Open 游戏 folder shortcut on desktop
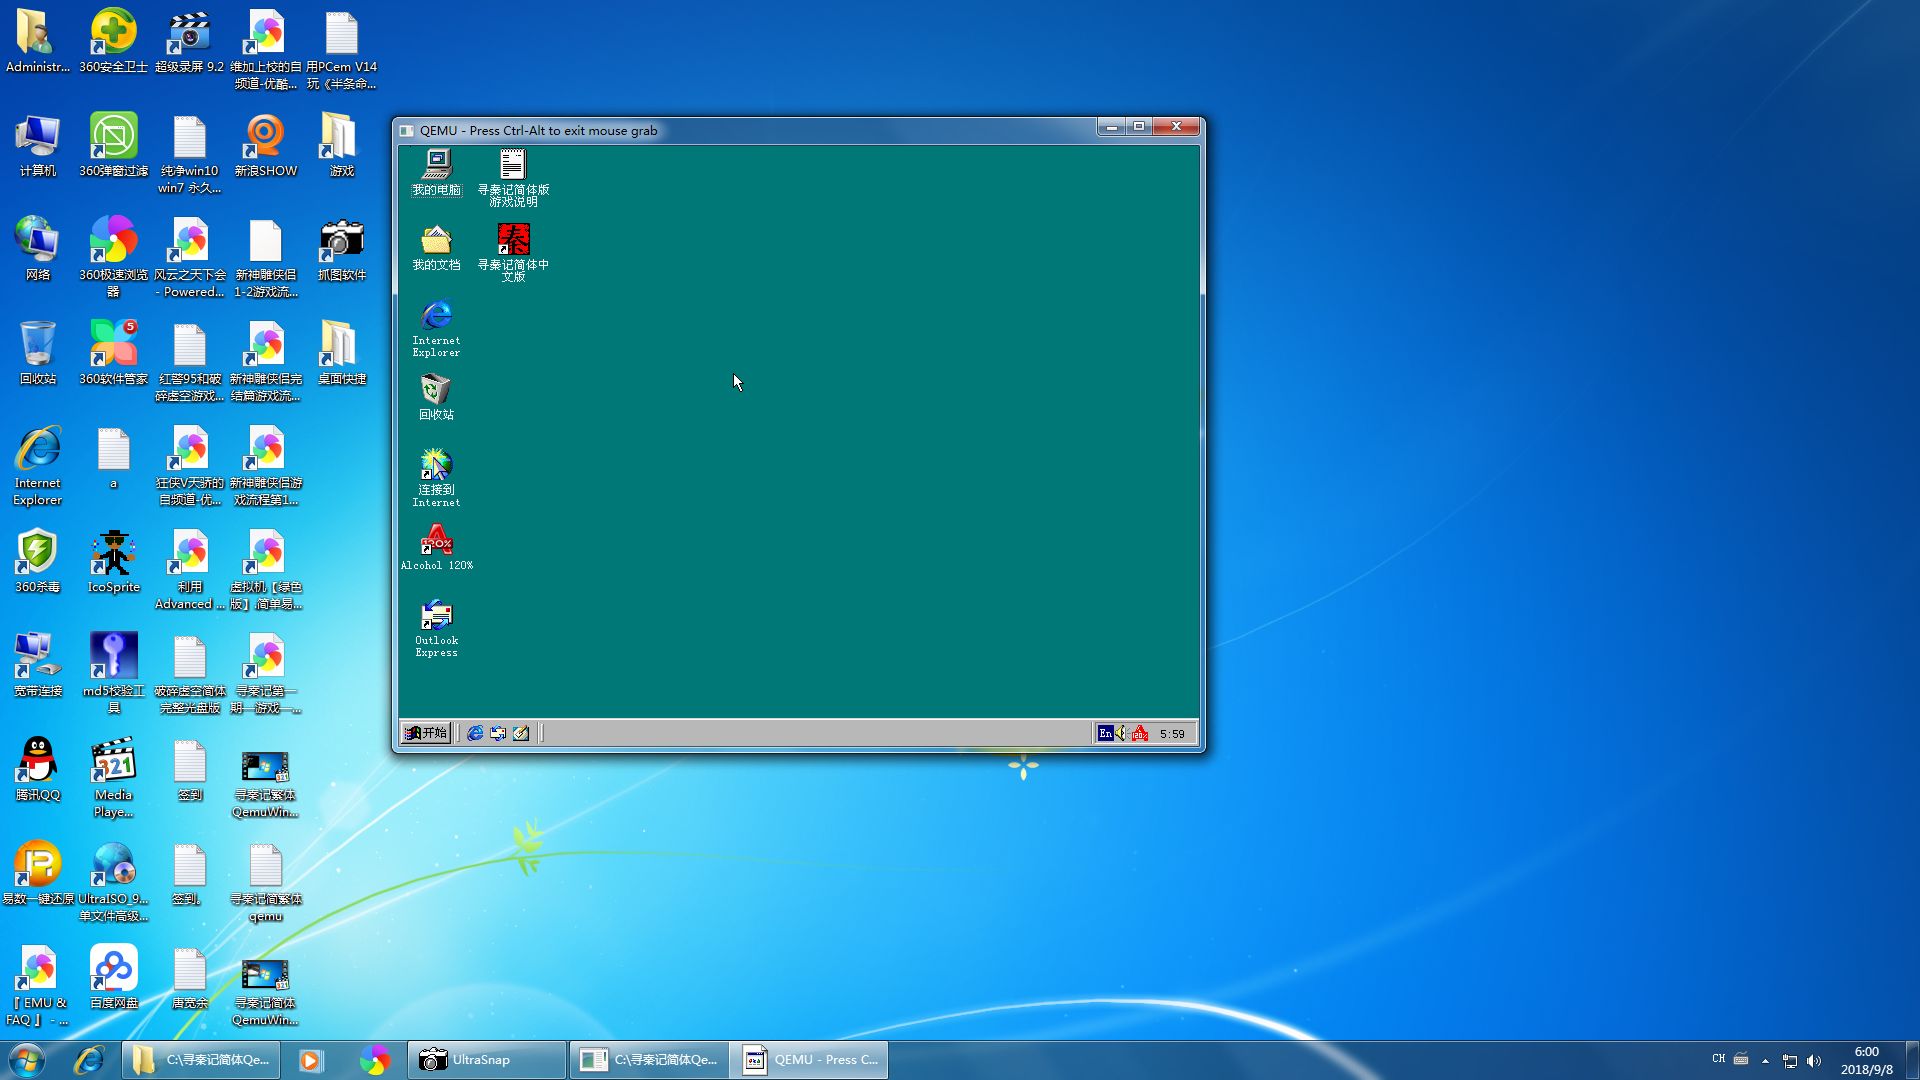The image size is (1920, 1080). pos(341,145)
